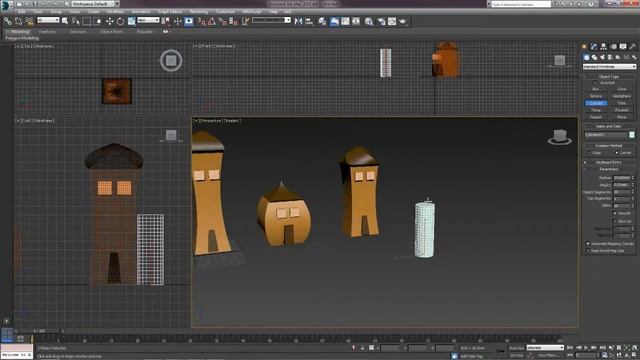Image resolution: width=640 pixels, height=360 pixels.
Task: Collapse the Parameters rollout
Action: [609, 169]
